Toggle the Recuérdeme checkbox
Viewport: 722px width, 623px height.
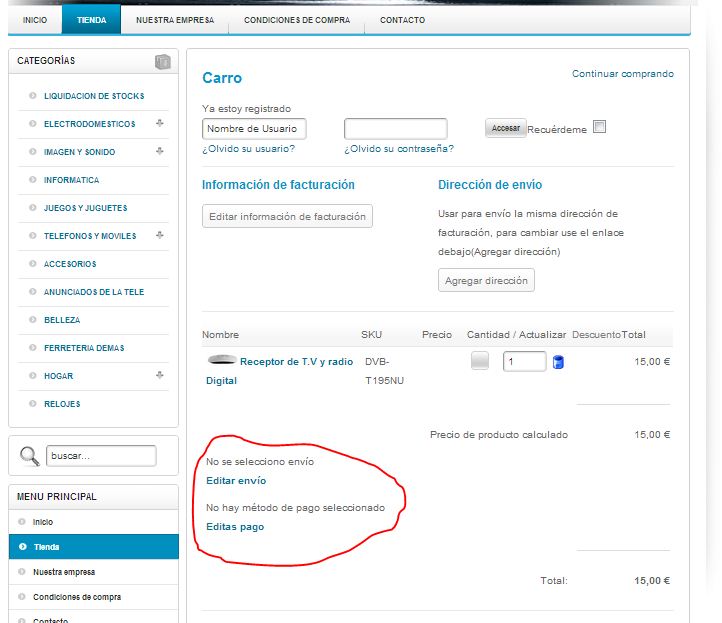pyautogui.click(x=599, y=127)
